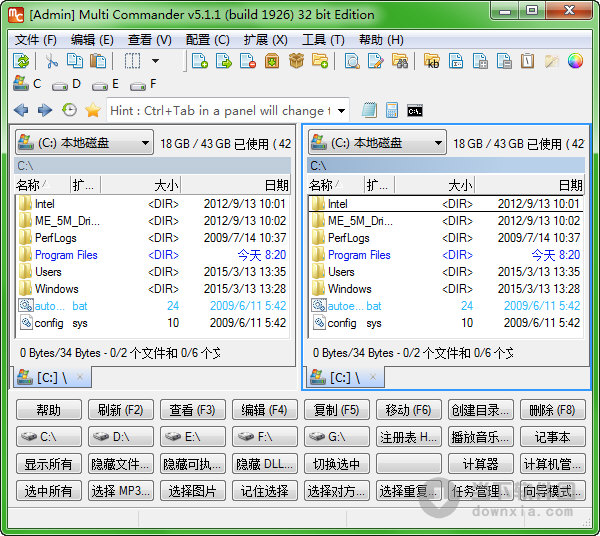
Task: Click the copy icon next to scissors
Action: (75, 61)
